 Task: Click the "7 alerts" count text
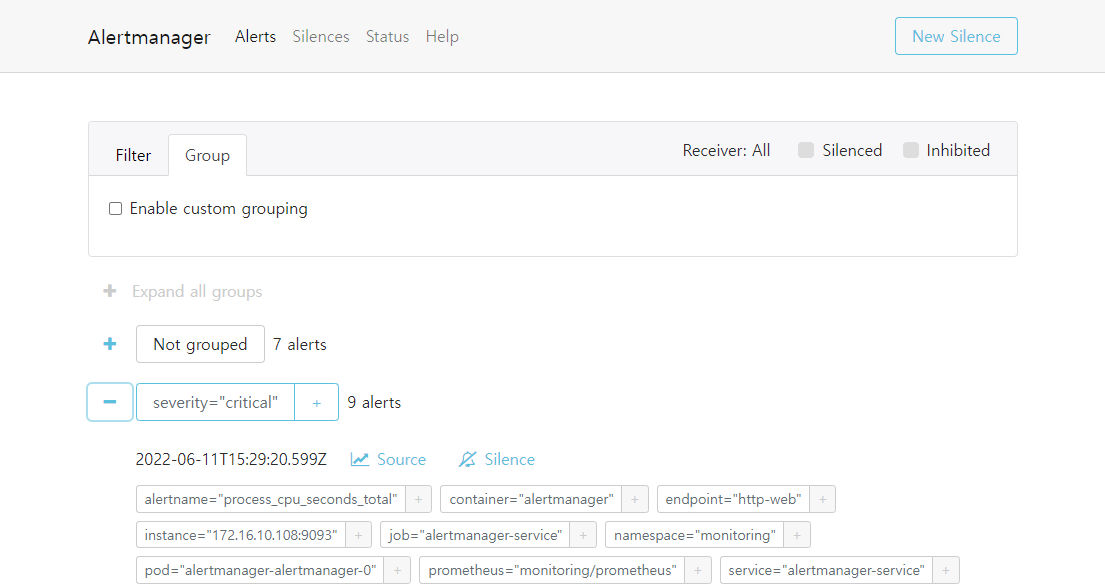300,344
